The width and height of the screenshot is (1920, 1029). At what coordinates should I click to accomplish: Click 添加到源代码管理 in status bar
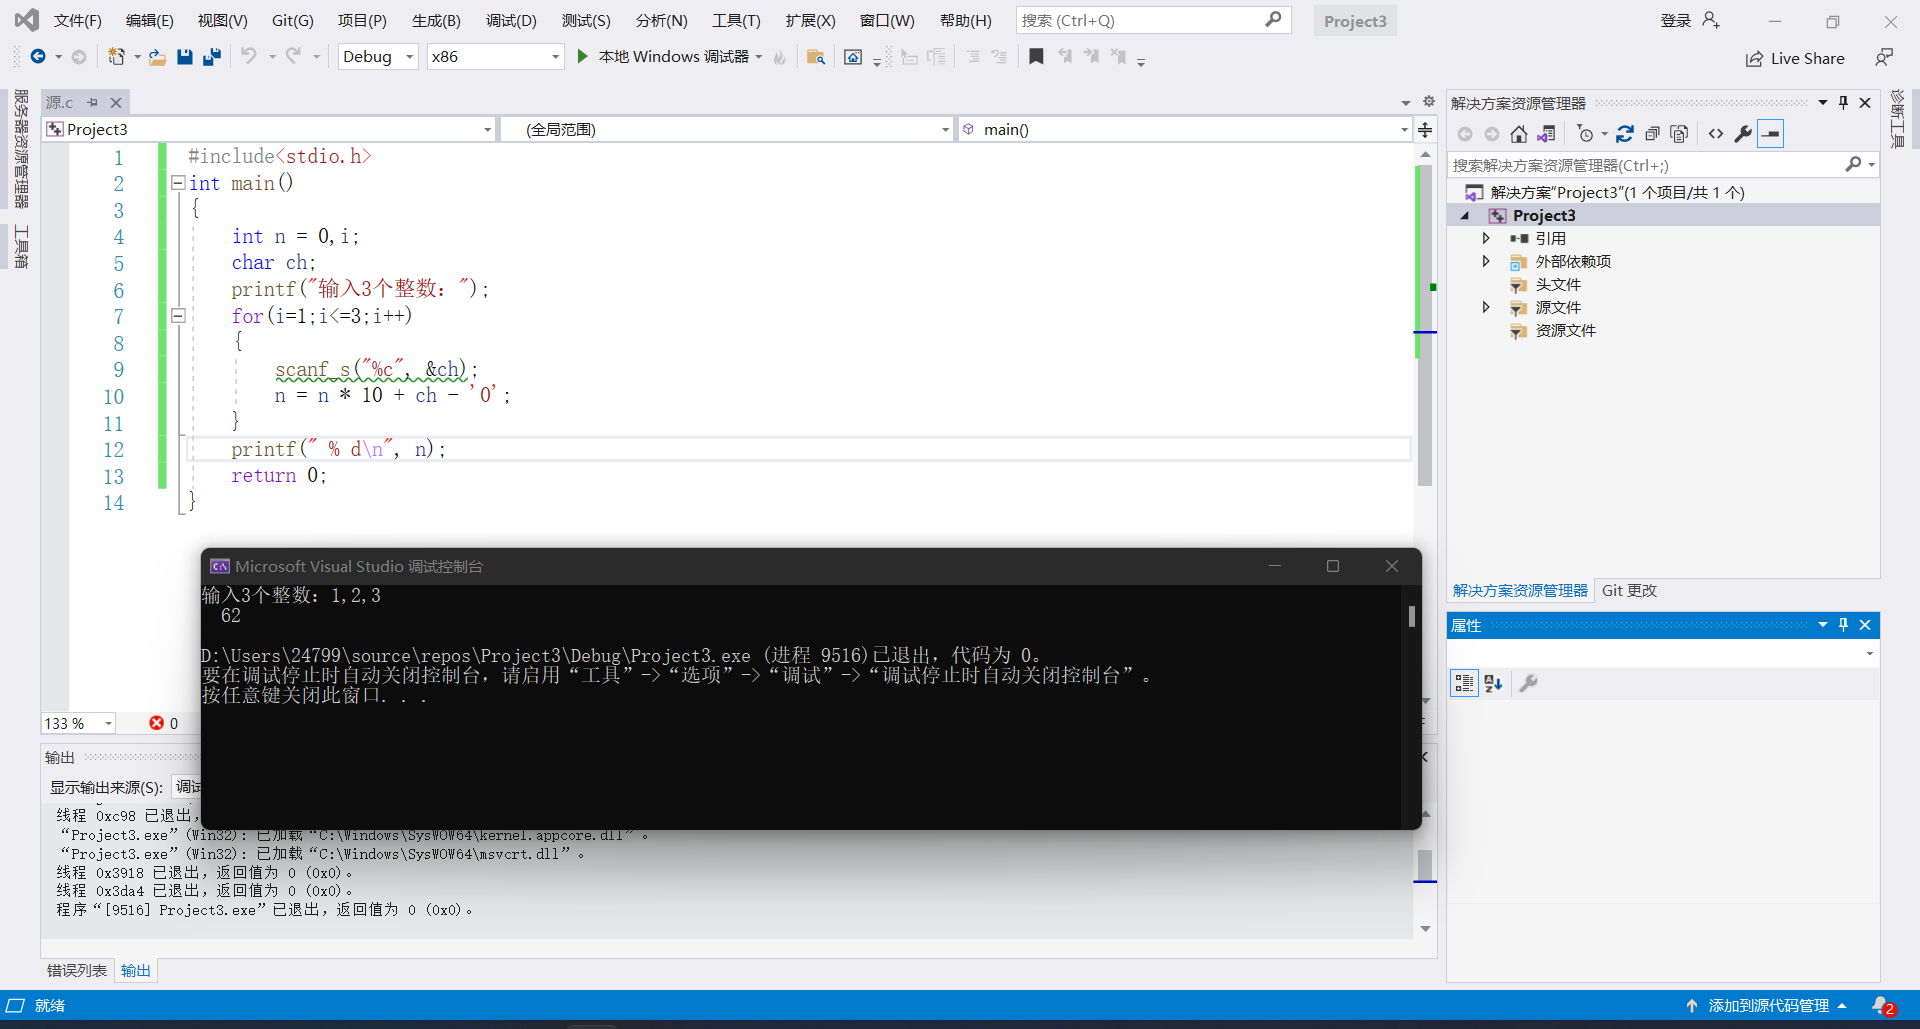click(x=1768, y=1006)
